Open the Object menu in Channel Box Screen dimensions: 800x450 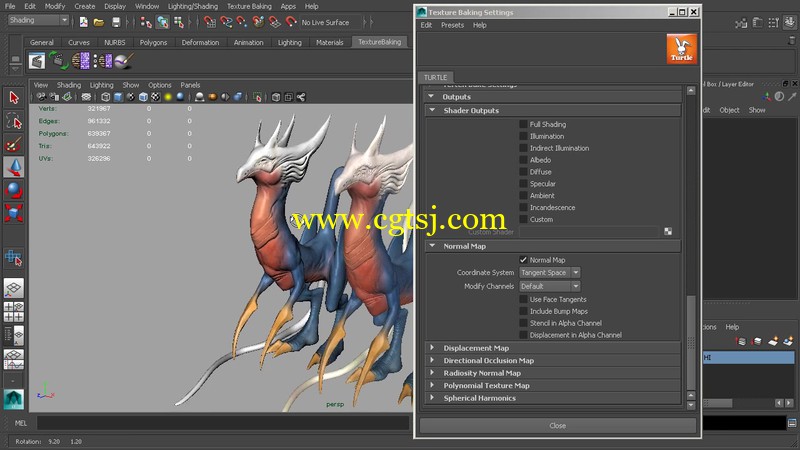729,110
